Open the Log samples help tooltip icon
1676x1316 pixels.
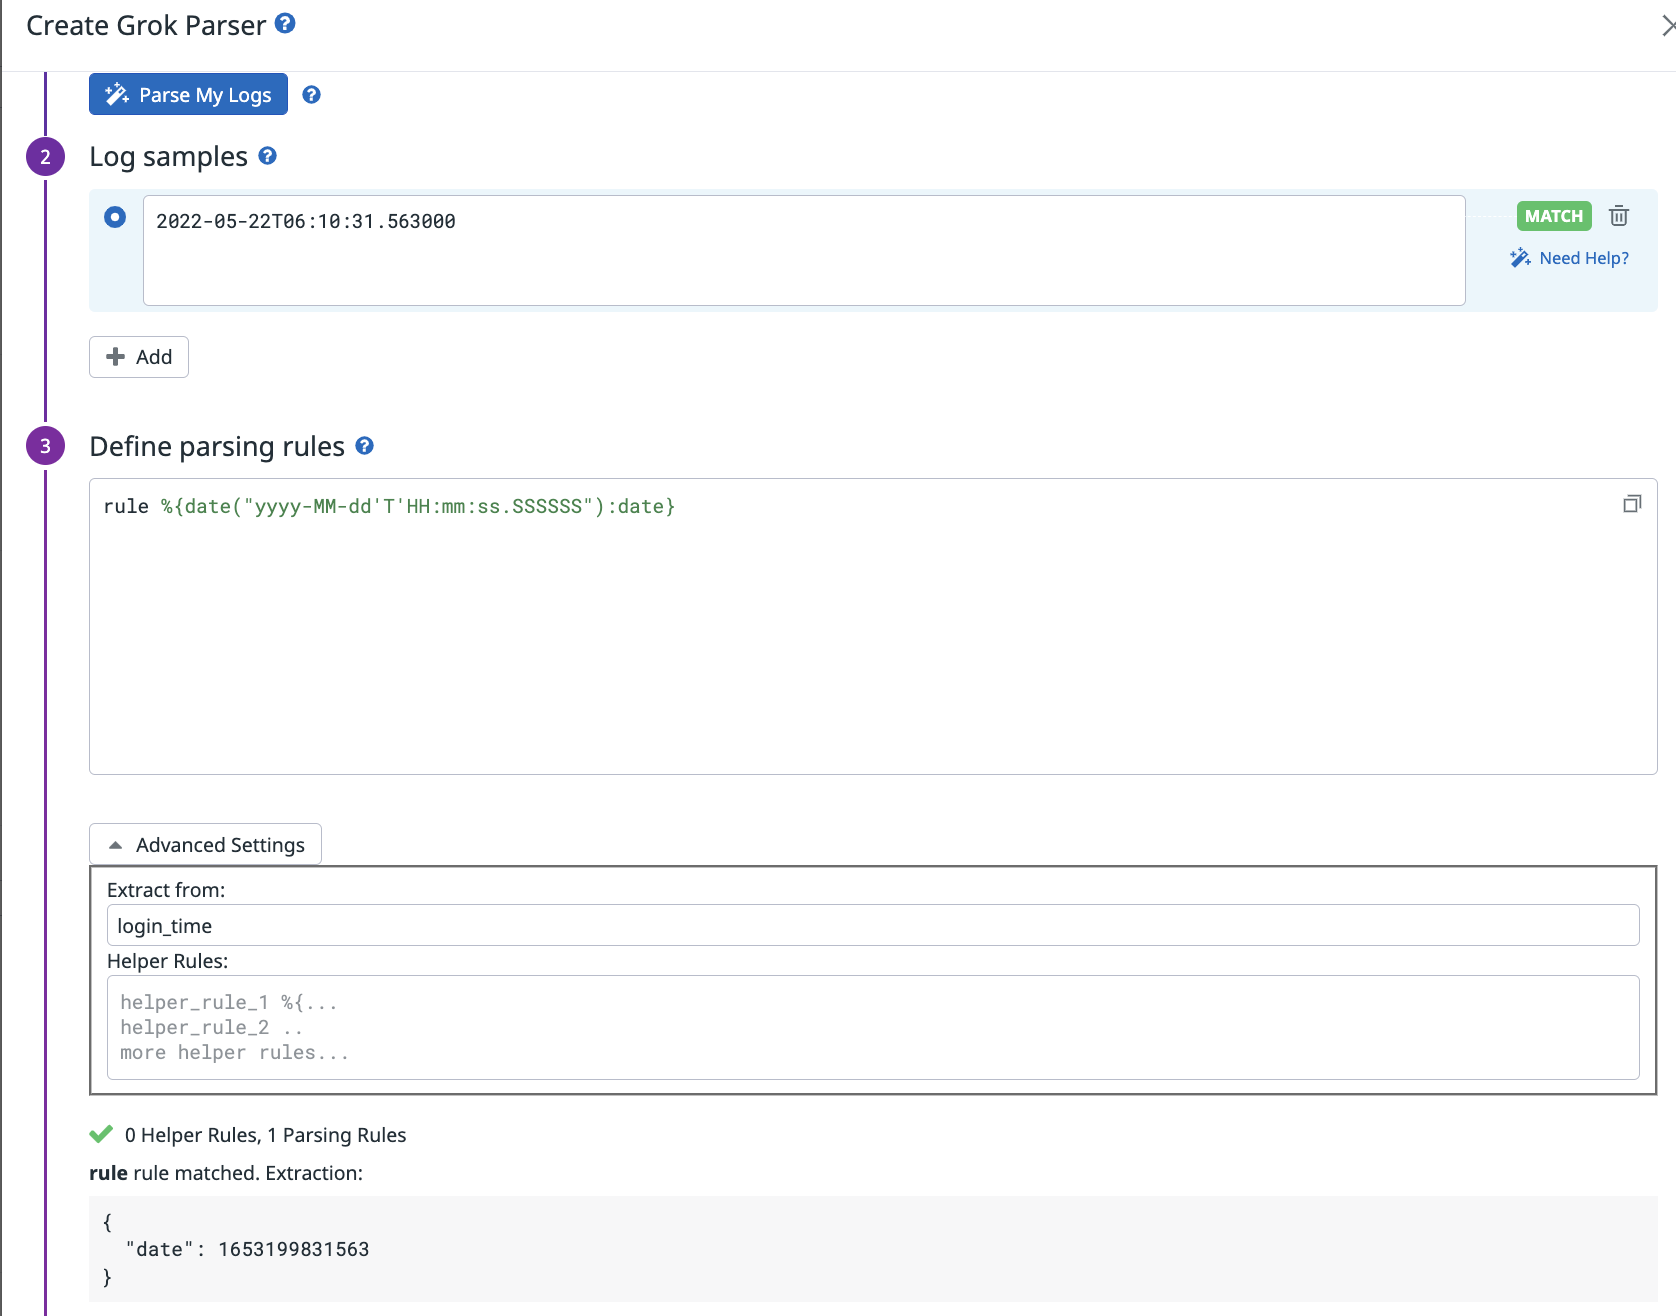point(267,156)
